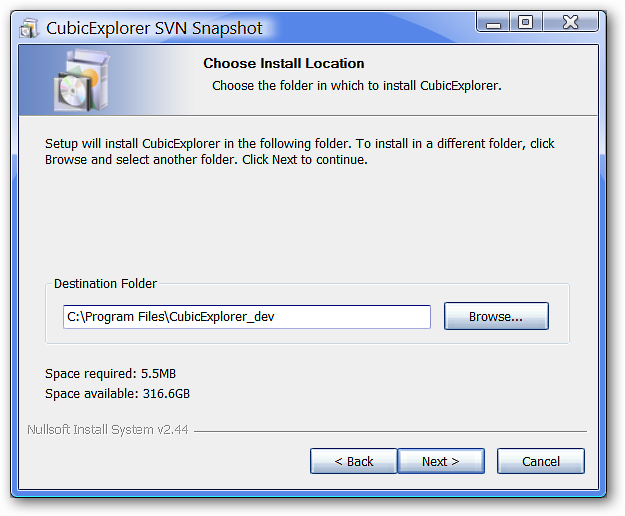625x516 pixels.
Task: Go to the previous step with Back
Action: tap(354, 461)
